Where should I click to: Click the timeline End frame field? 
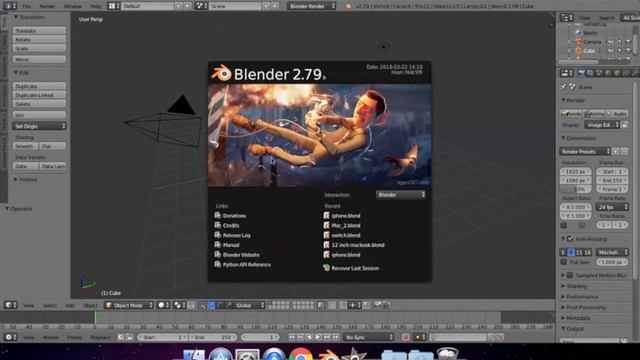click(x=213, y=337)
